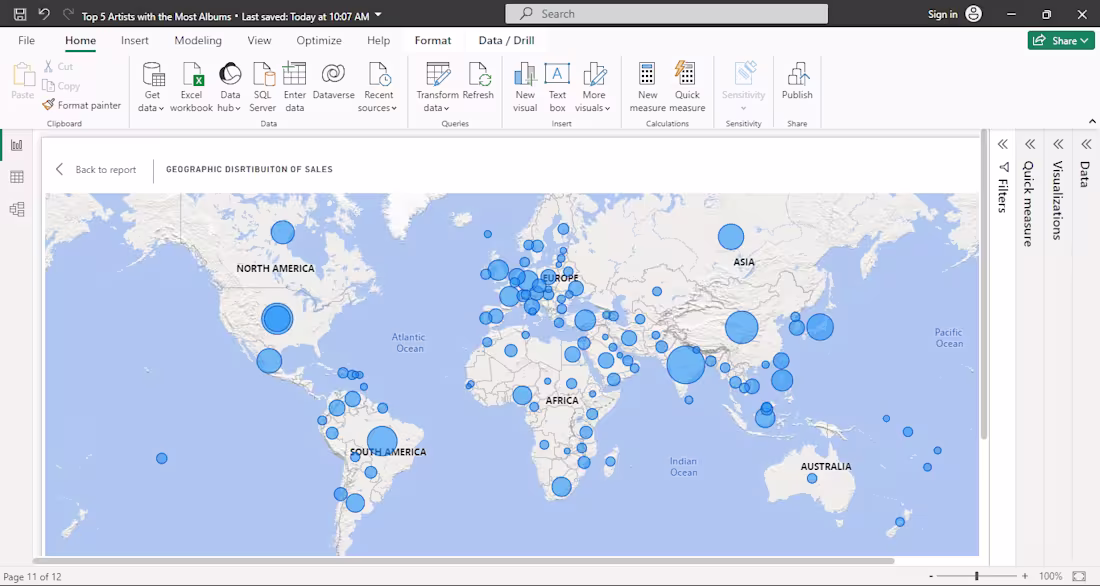The width and height of the screenshot is (1100, 586).
Task: Open the More visuals dropdown
Action: (594, 85)
